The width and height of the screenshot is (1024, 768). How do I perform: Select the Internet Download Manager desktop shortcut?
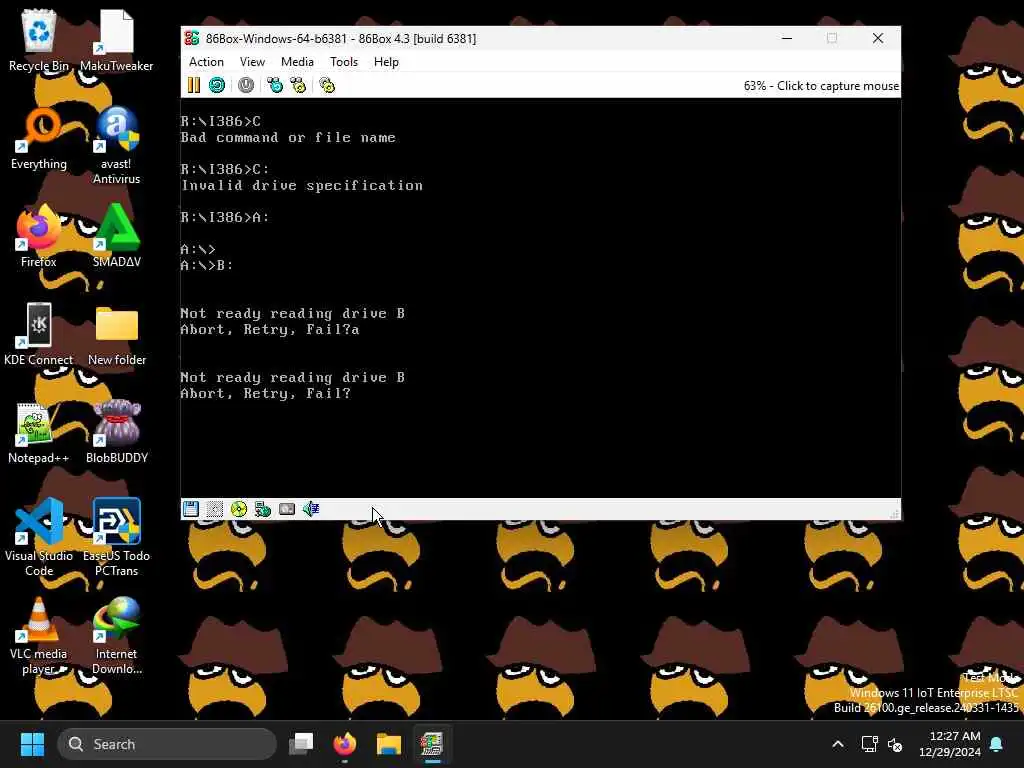coord(116,635)
